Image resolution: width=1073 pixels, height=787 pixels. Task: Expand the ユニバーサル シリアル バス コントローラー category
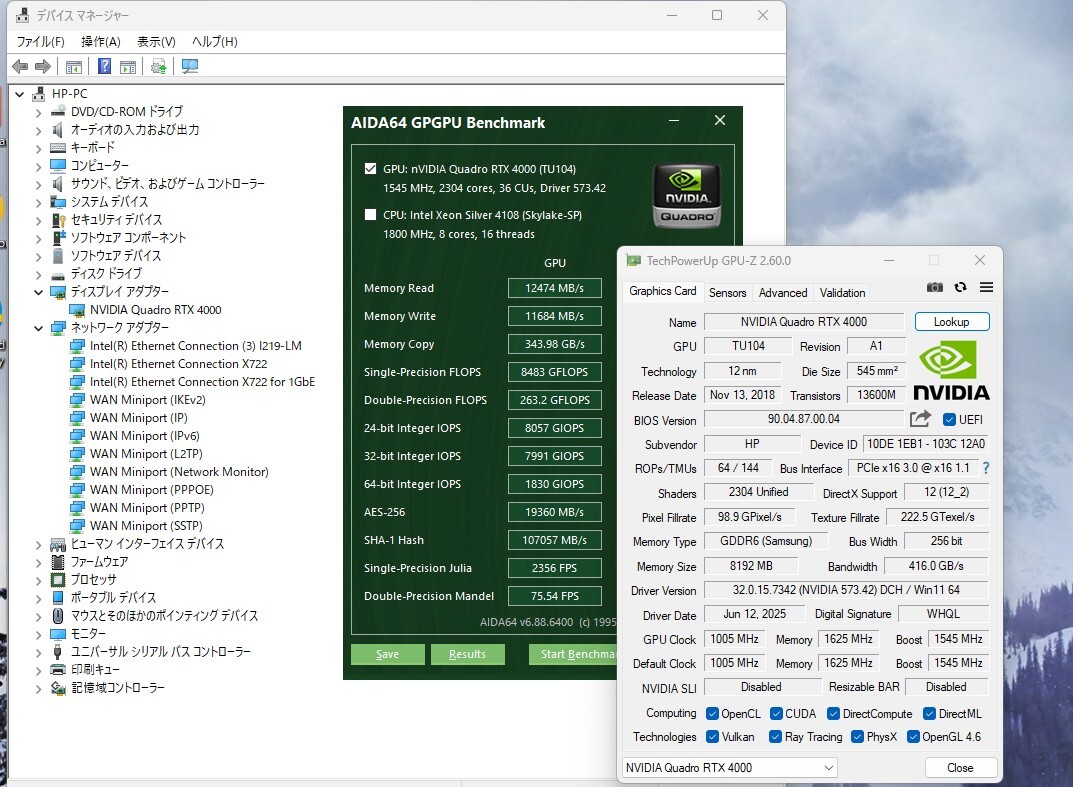tap(38, 653)
